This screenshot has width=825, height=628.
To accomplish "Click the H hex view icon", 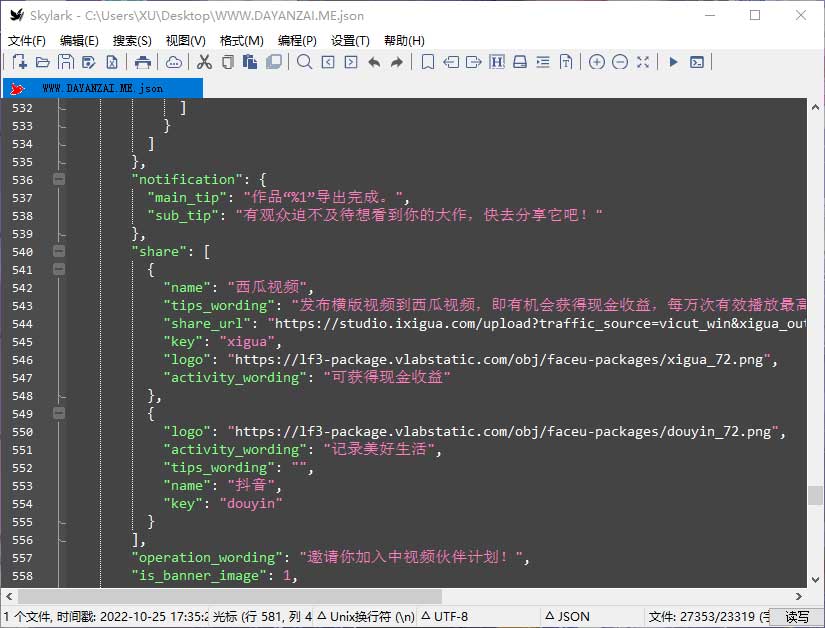I will [497, 62].
